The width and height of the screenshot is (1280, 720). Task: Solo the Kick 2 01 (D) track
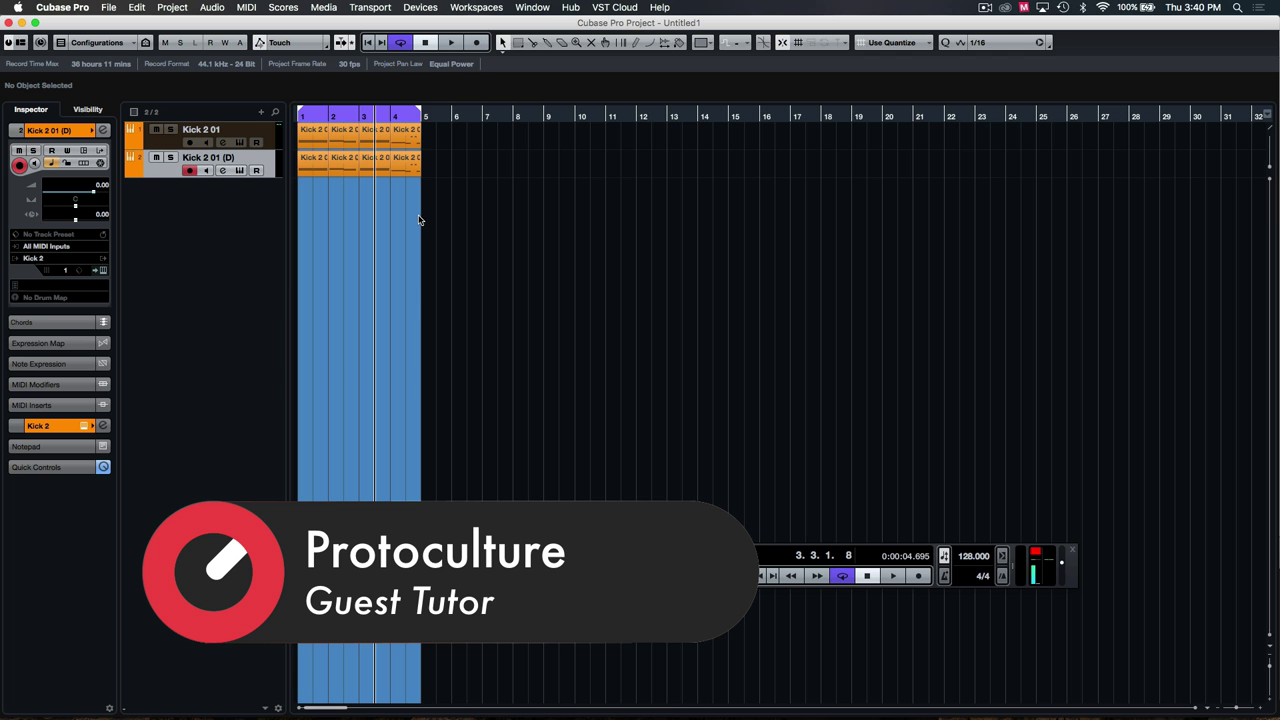[x=170, y=158]
